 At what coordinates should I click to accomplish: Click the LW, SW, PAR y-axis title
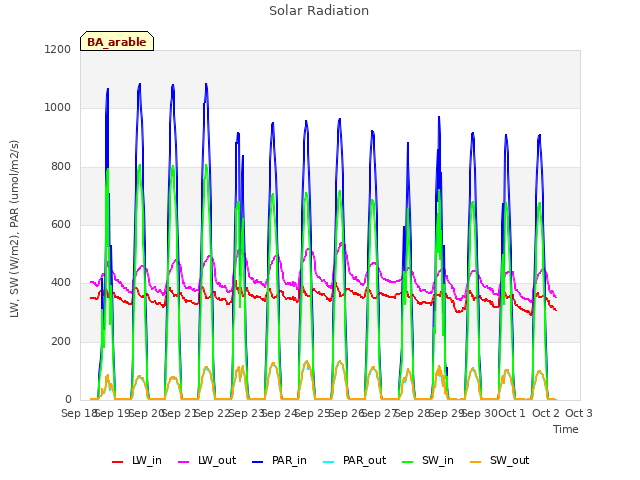tap(14, 229)
